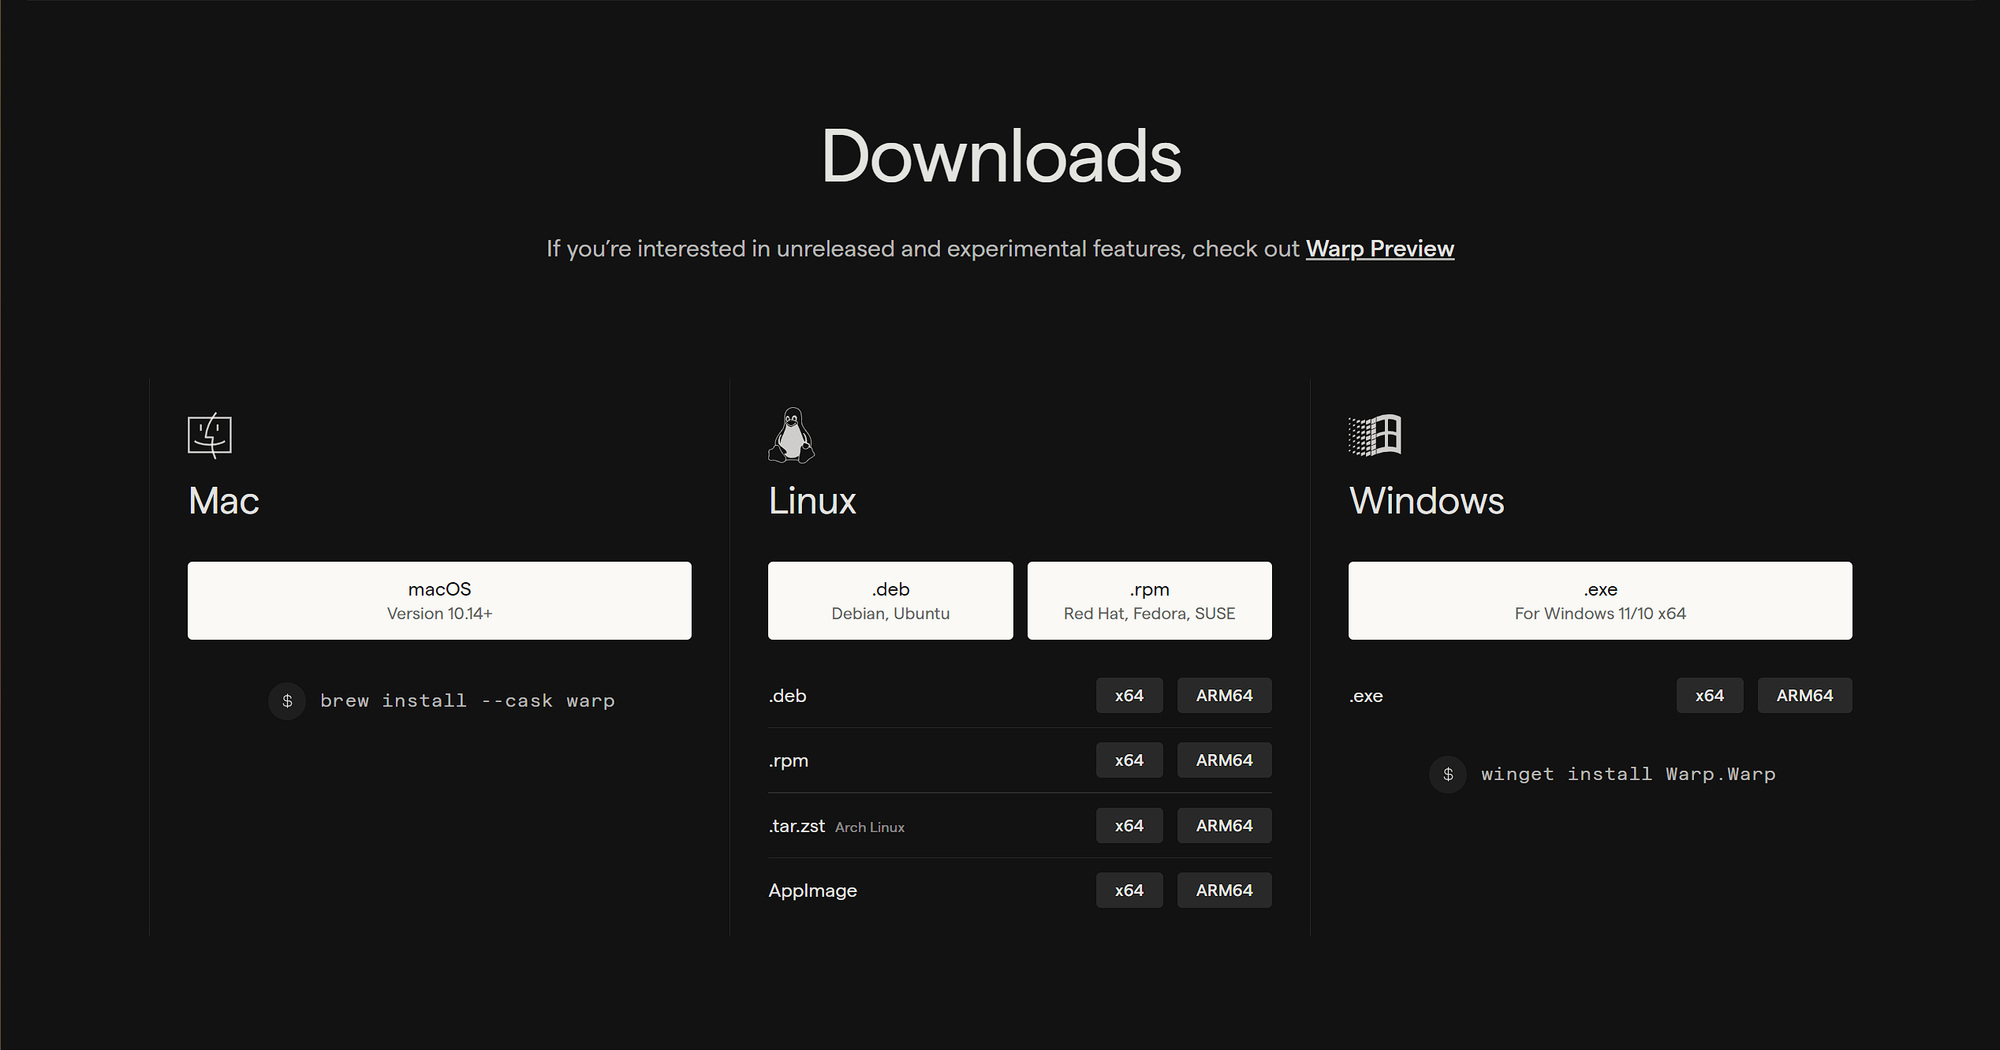The image size is (2000, 1050).
Task: Click the '.exe' label in the list row
Action: (1366, 696)
